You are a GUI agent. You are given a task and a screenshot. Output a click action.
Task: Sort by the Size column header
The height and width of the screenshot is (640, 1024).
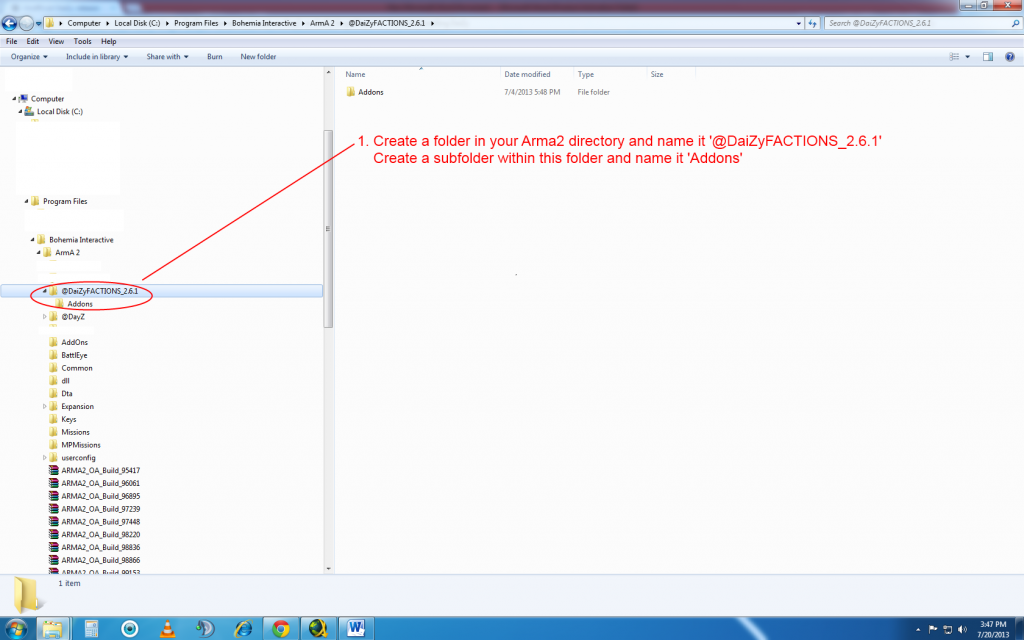tap(657, 74)
